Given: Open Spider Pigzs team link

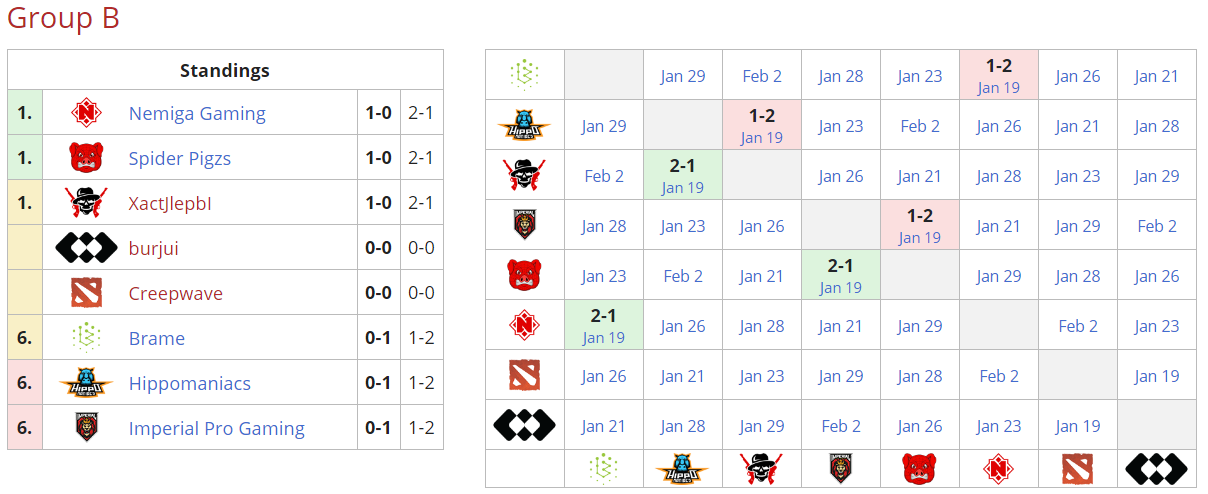Looking at the screenshot, I should pos(179,158).
